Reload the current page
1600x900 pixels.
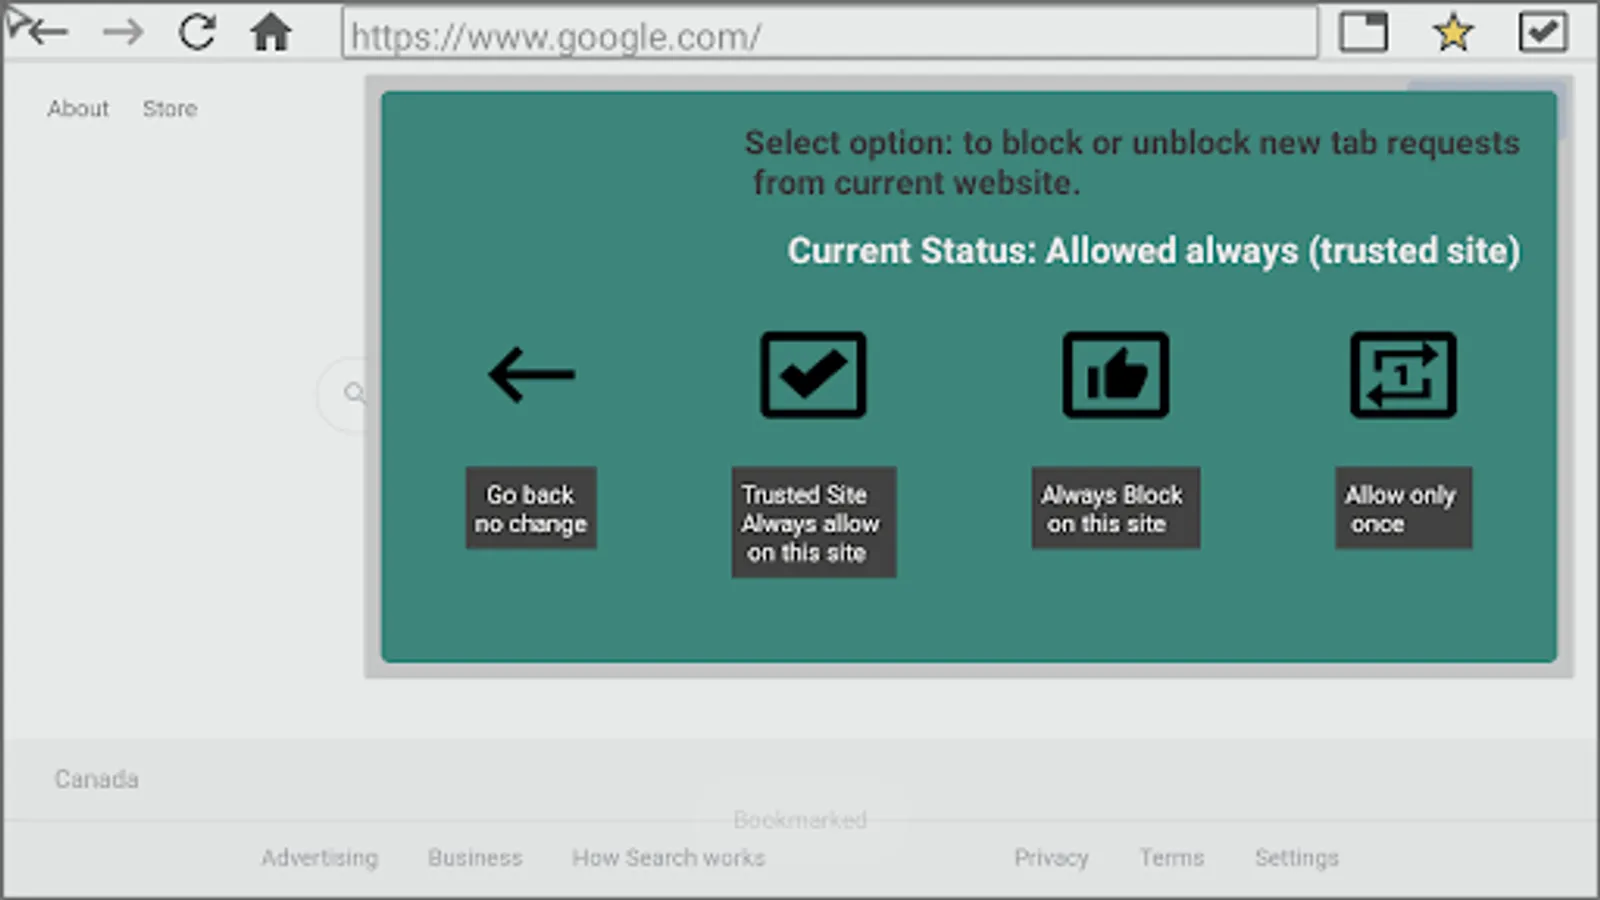coord(197,32)
